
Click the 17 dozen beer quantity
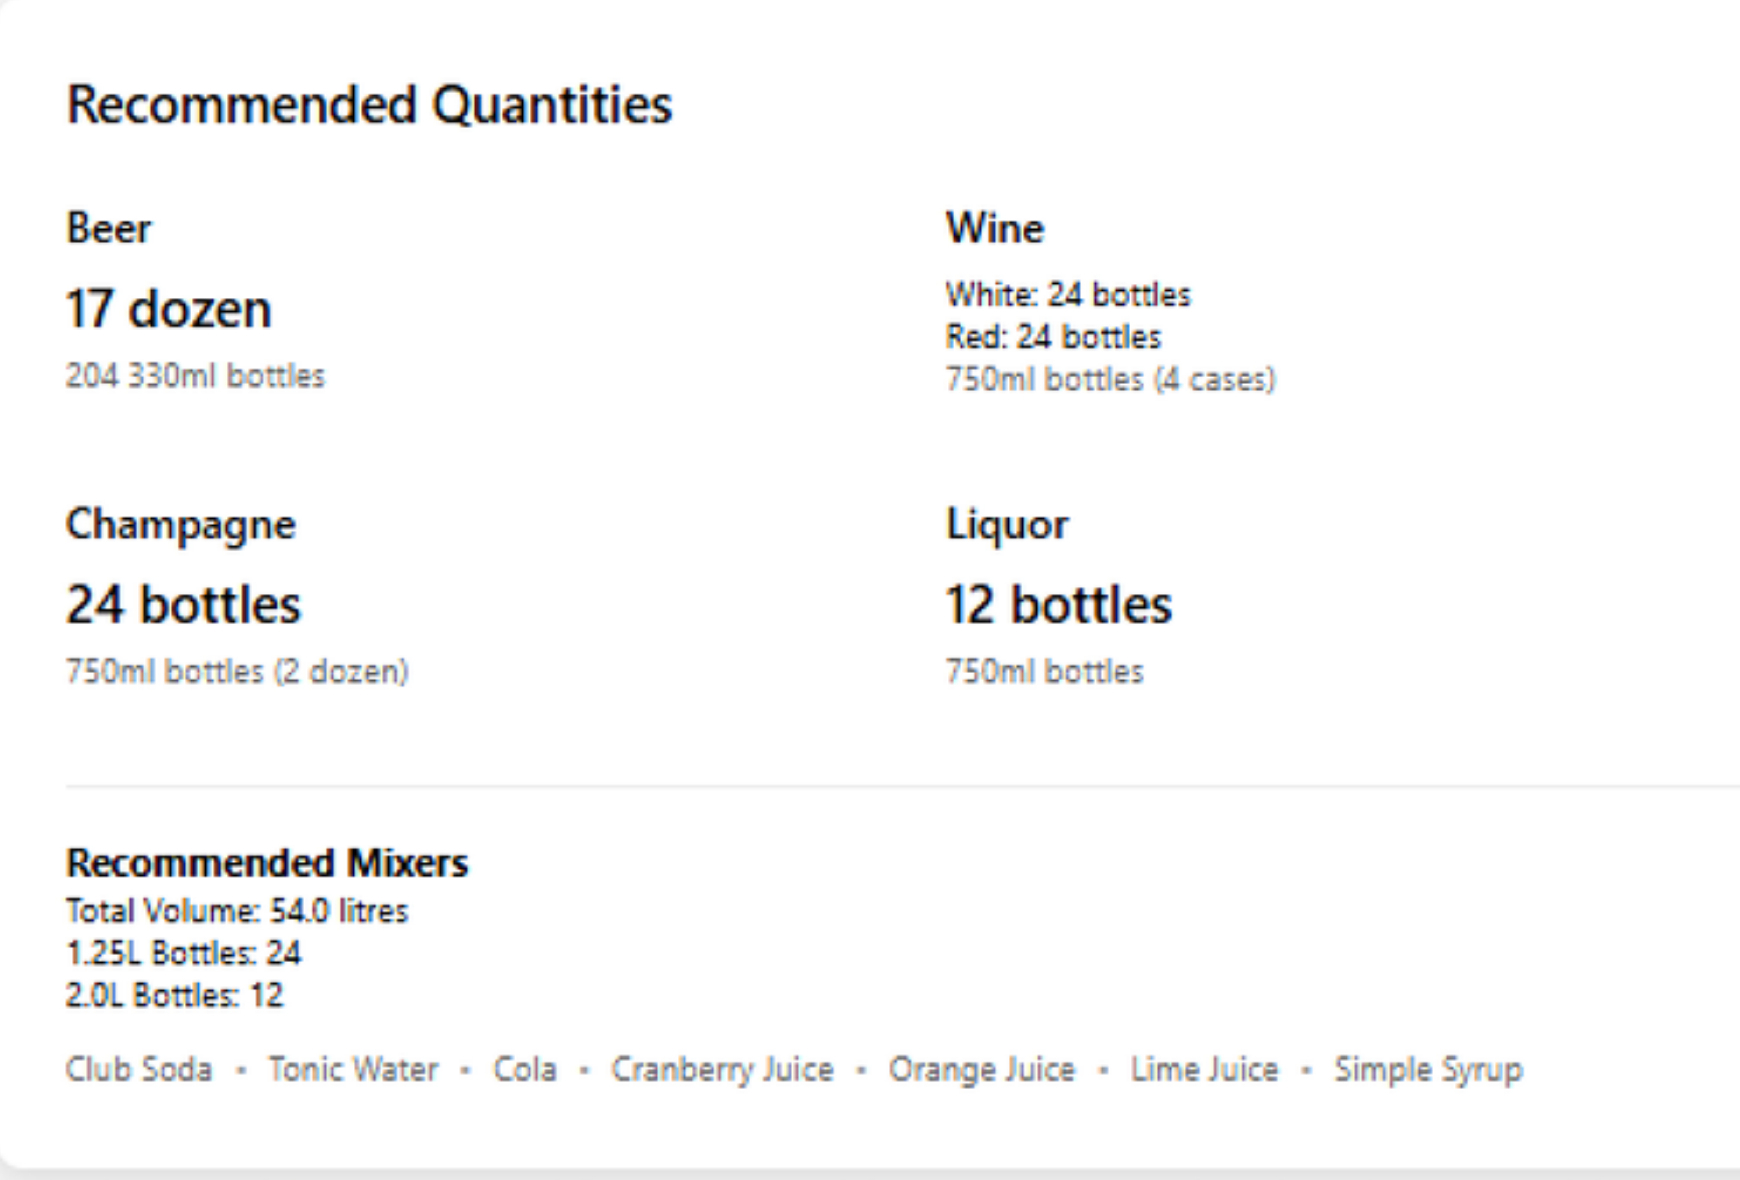coord(169,308)
